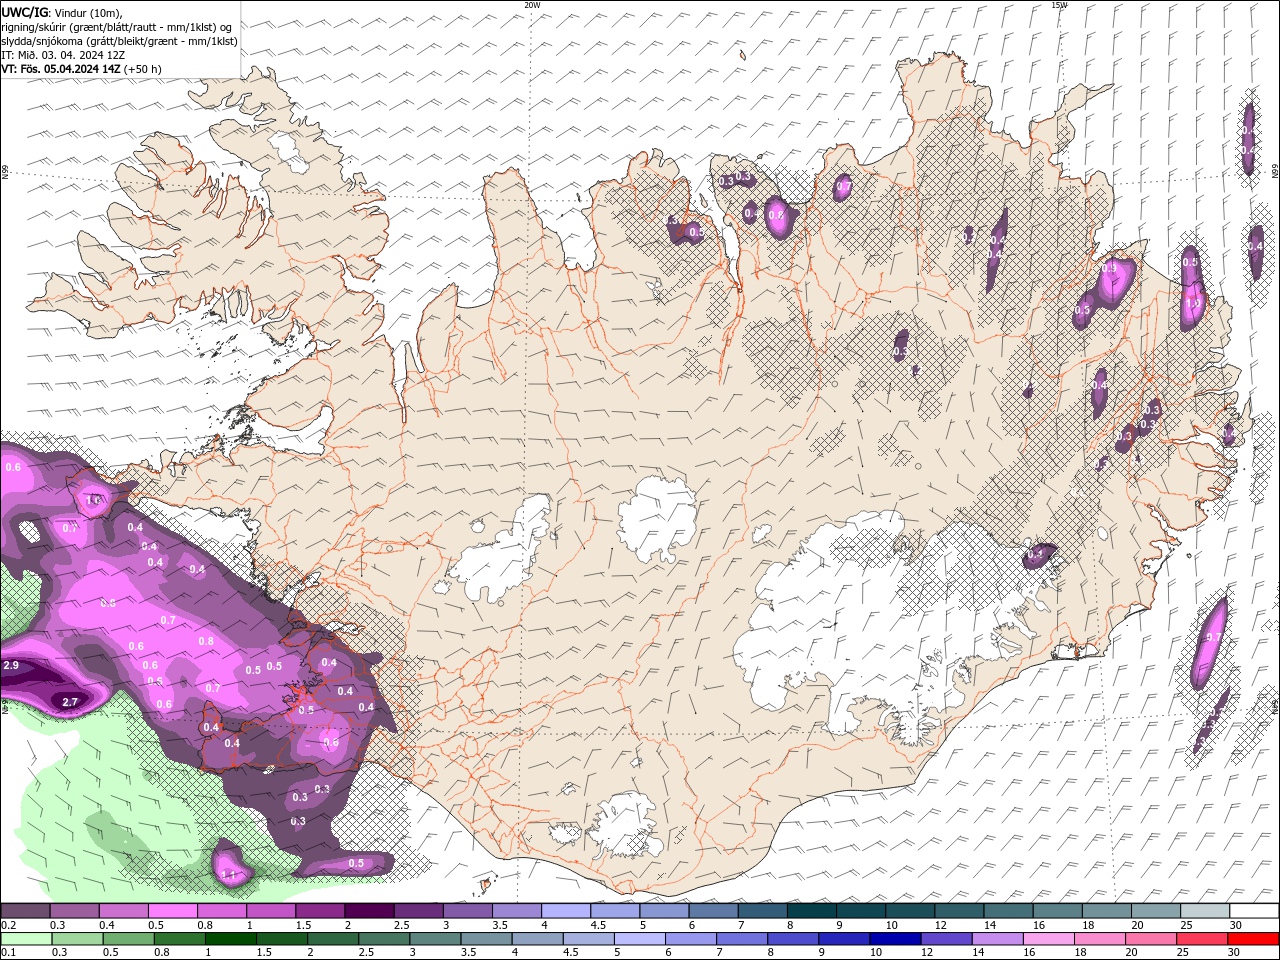Pick the darkest green 1 swatch in rain legend
This screenshot has width=1280, height=960.
click(230, 939)
